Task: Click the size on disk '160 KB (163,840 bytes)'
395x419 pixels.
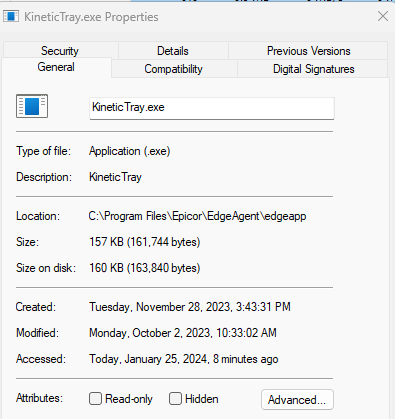Action: point(145,268)
